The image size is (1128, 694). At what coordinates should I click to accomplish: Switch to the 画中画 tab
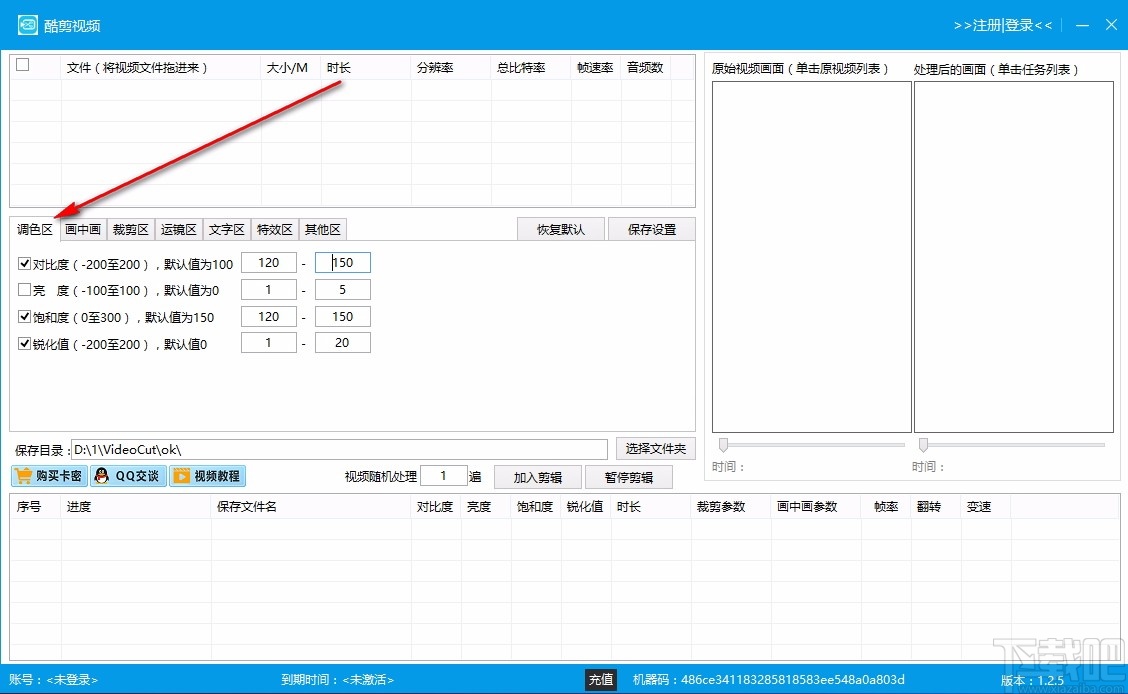83,229
